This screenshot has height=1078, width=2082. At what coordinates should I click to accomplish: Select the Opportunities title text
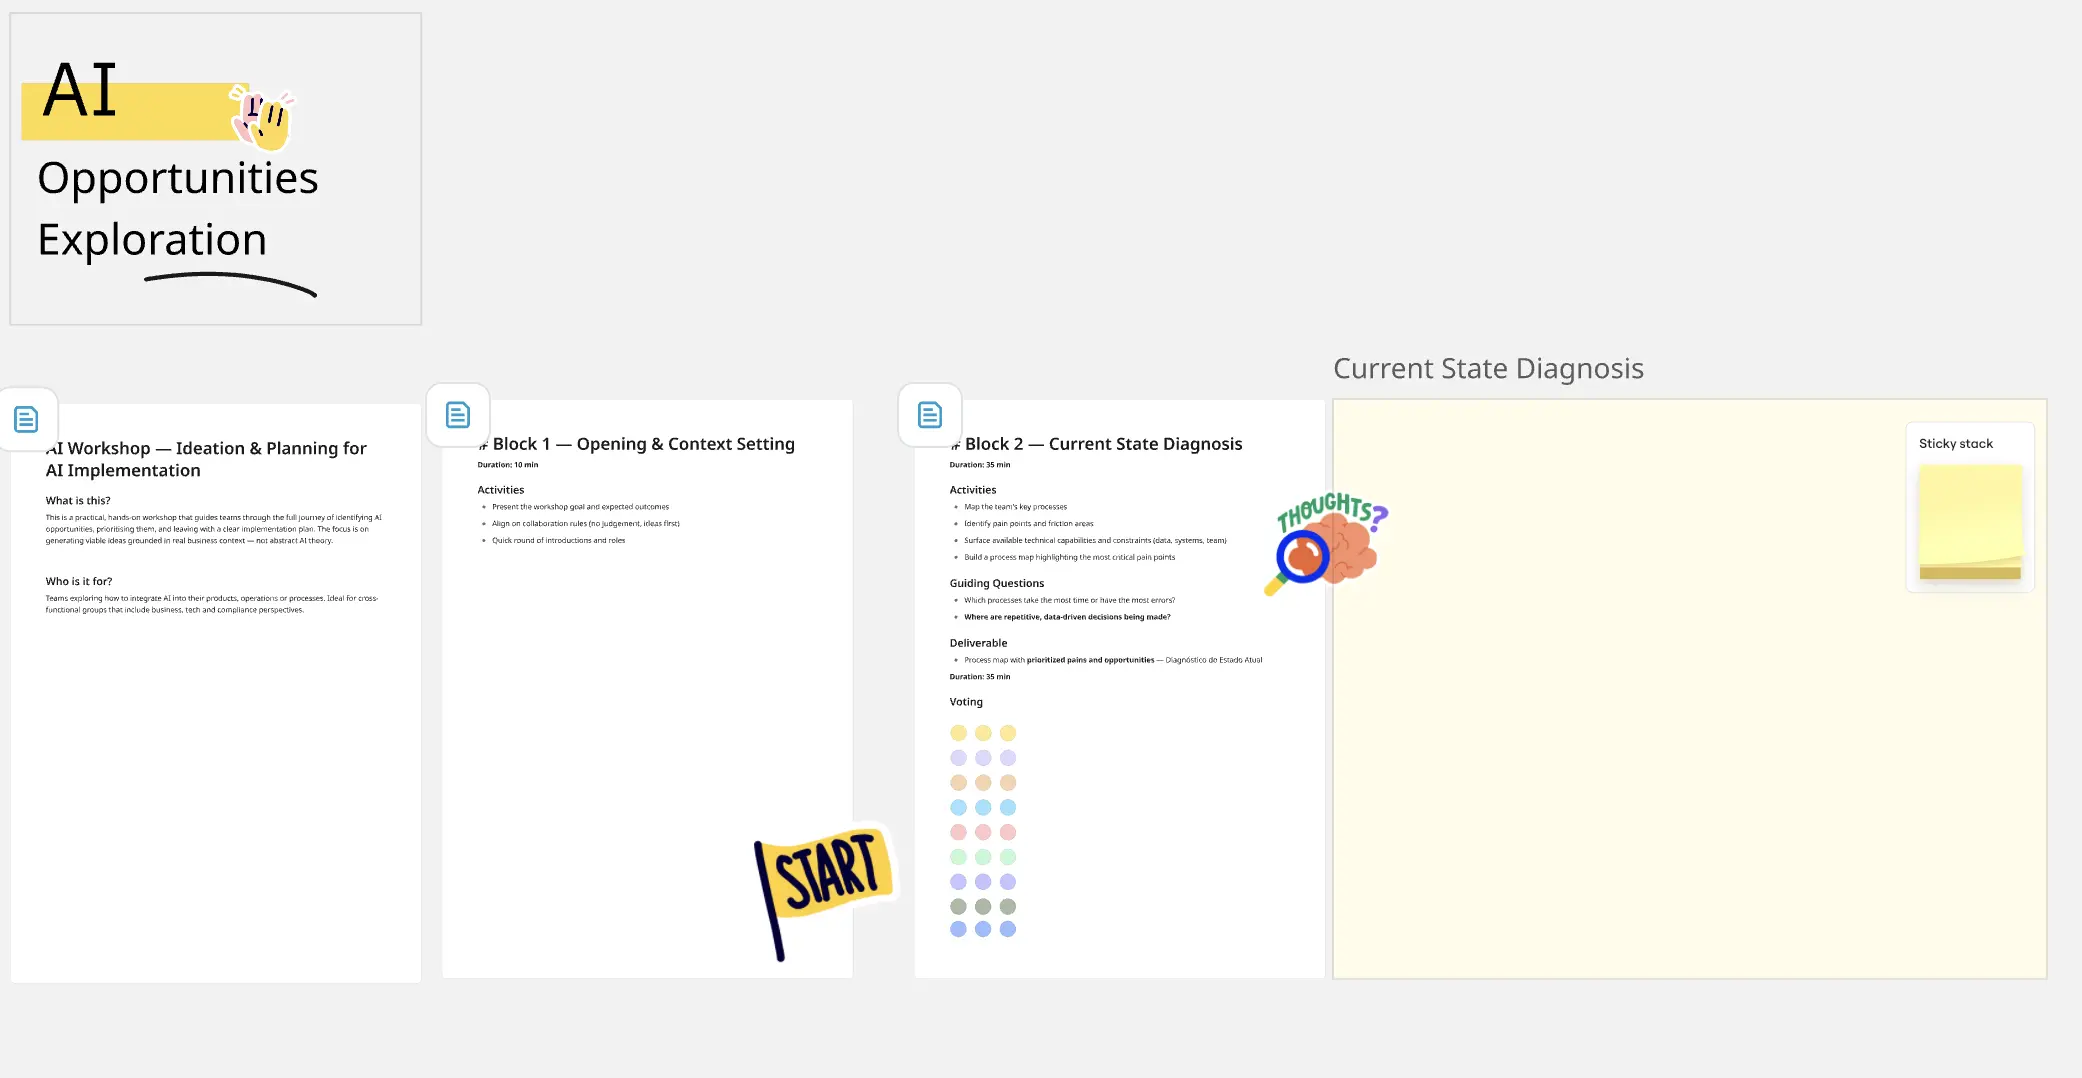[x=178, y=178]
